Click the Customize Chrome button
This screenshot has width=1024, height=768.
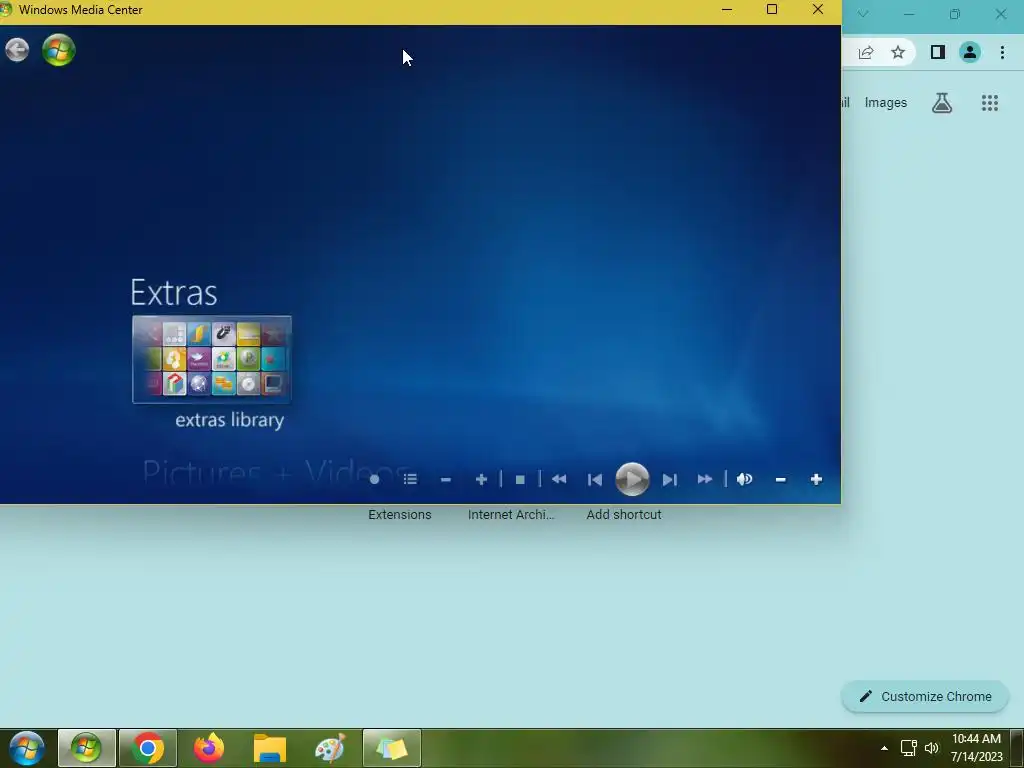click(x=925, y=696)
